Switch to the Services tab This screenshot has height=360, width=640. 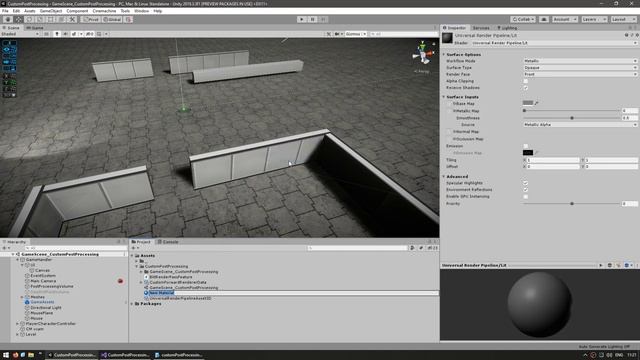pyautogui.click(x=481, y=28)
